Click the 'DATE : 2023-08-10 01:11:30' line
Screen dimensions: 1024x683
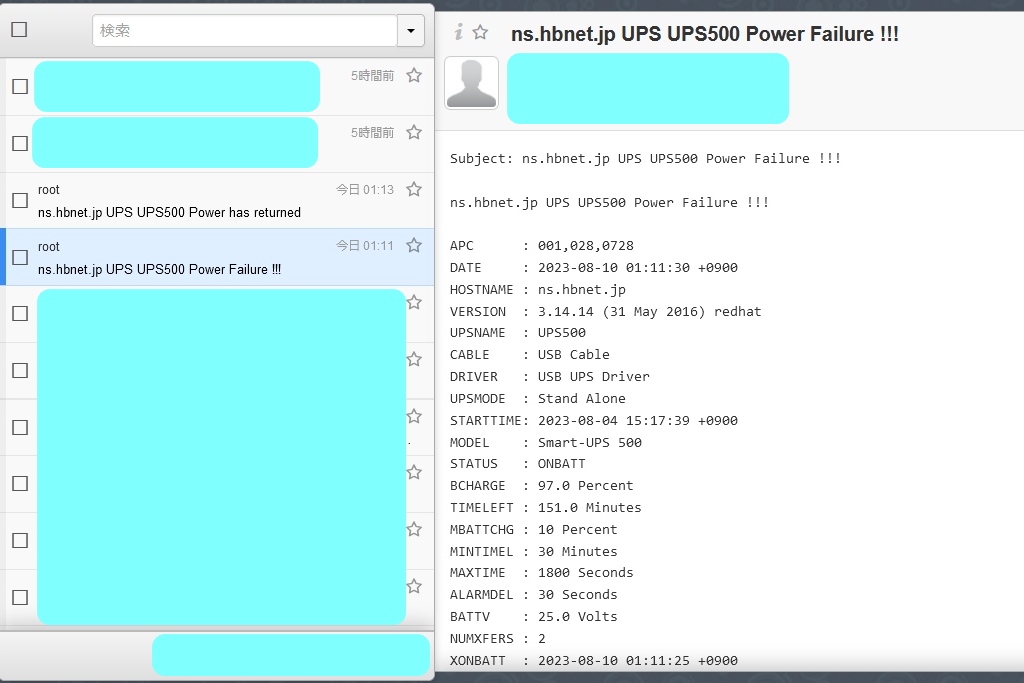click(x=594, y=268)
